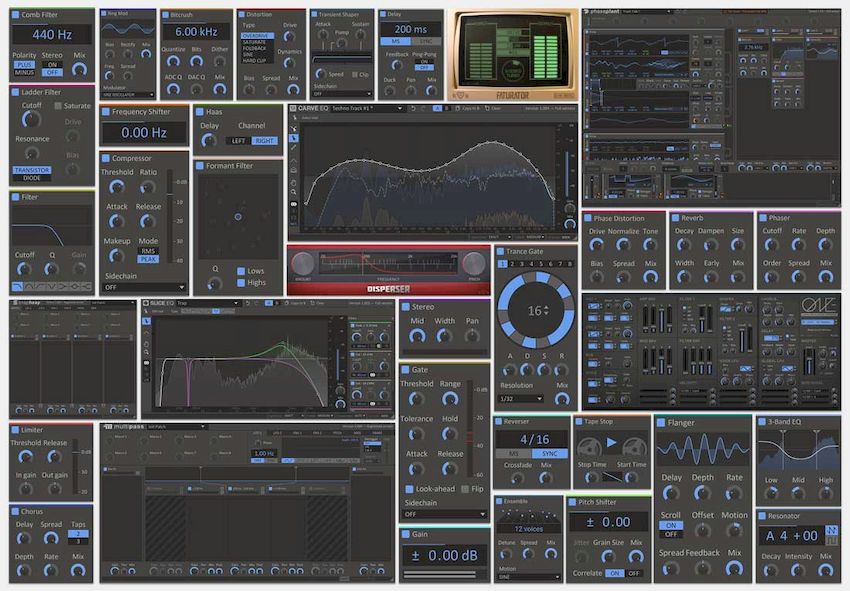Select FOLDBACK in Distortion Type list

(x=257, y=48)
